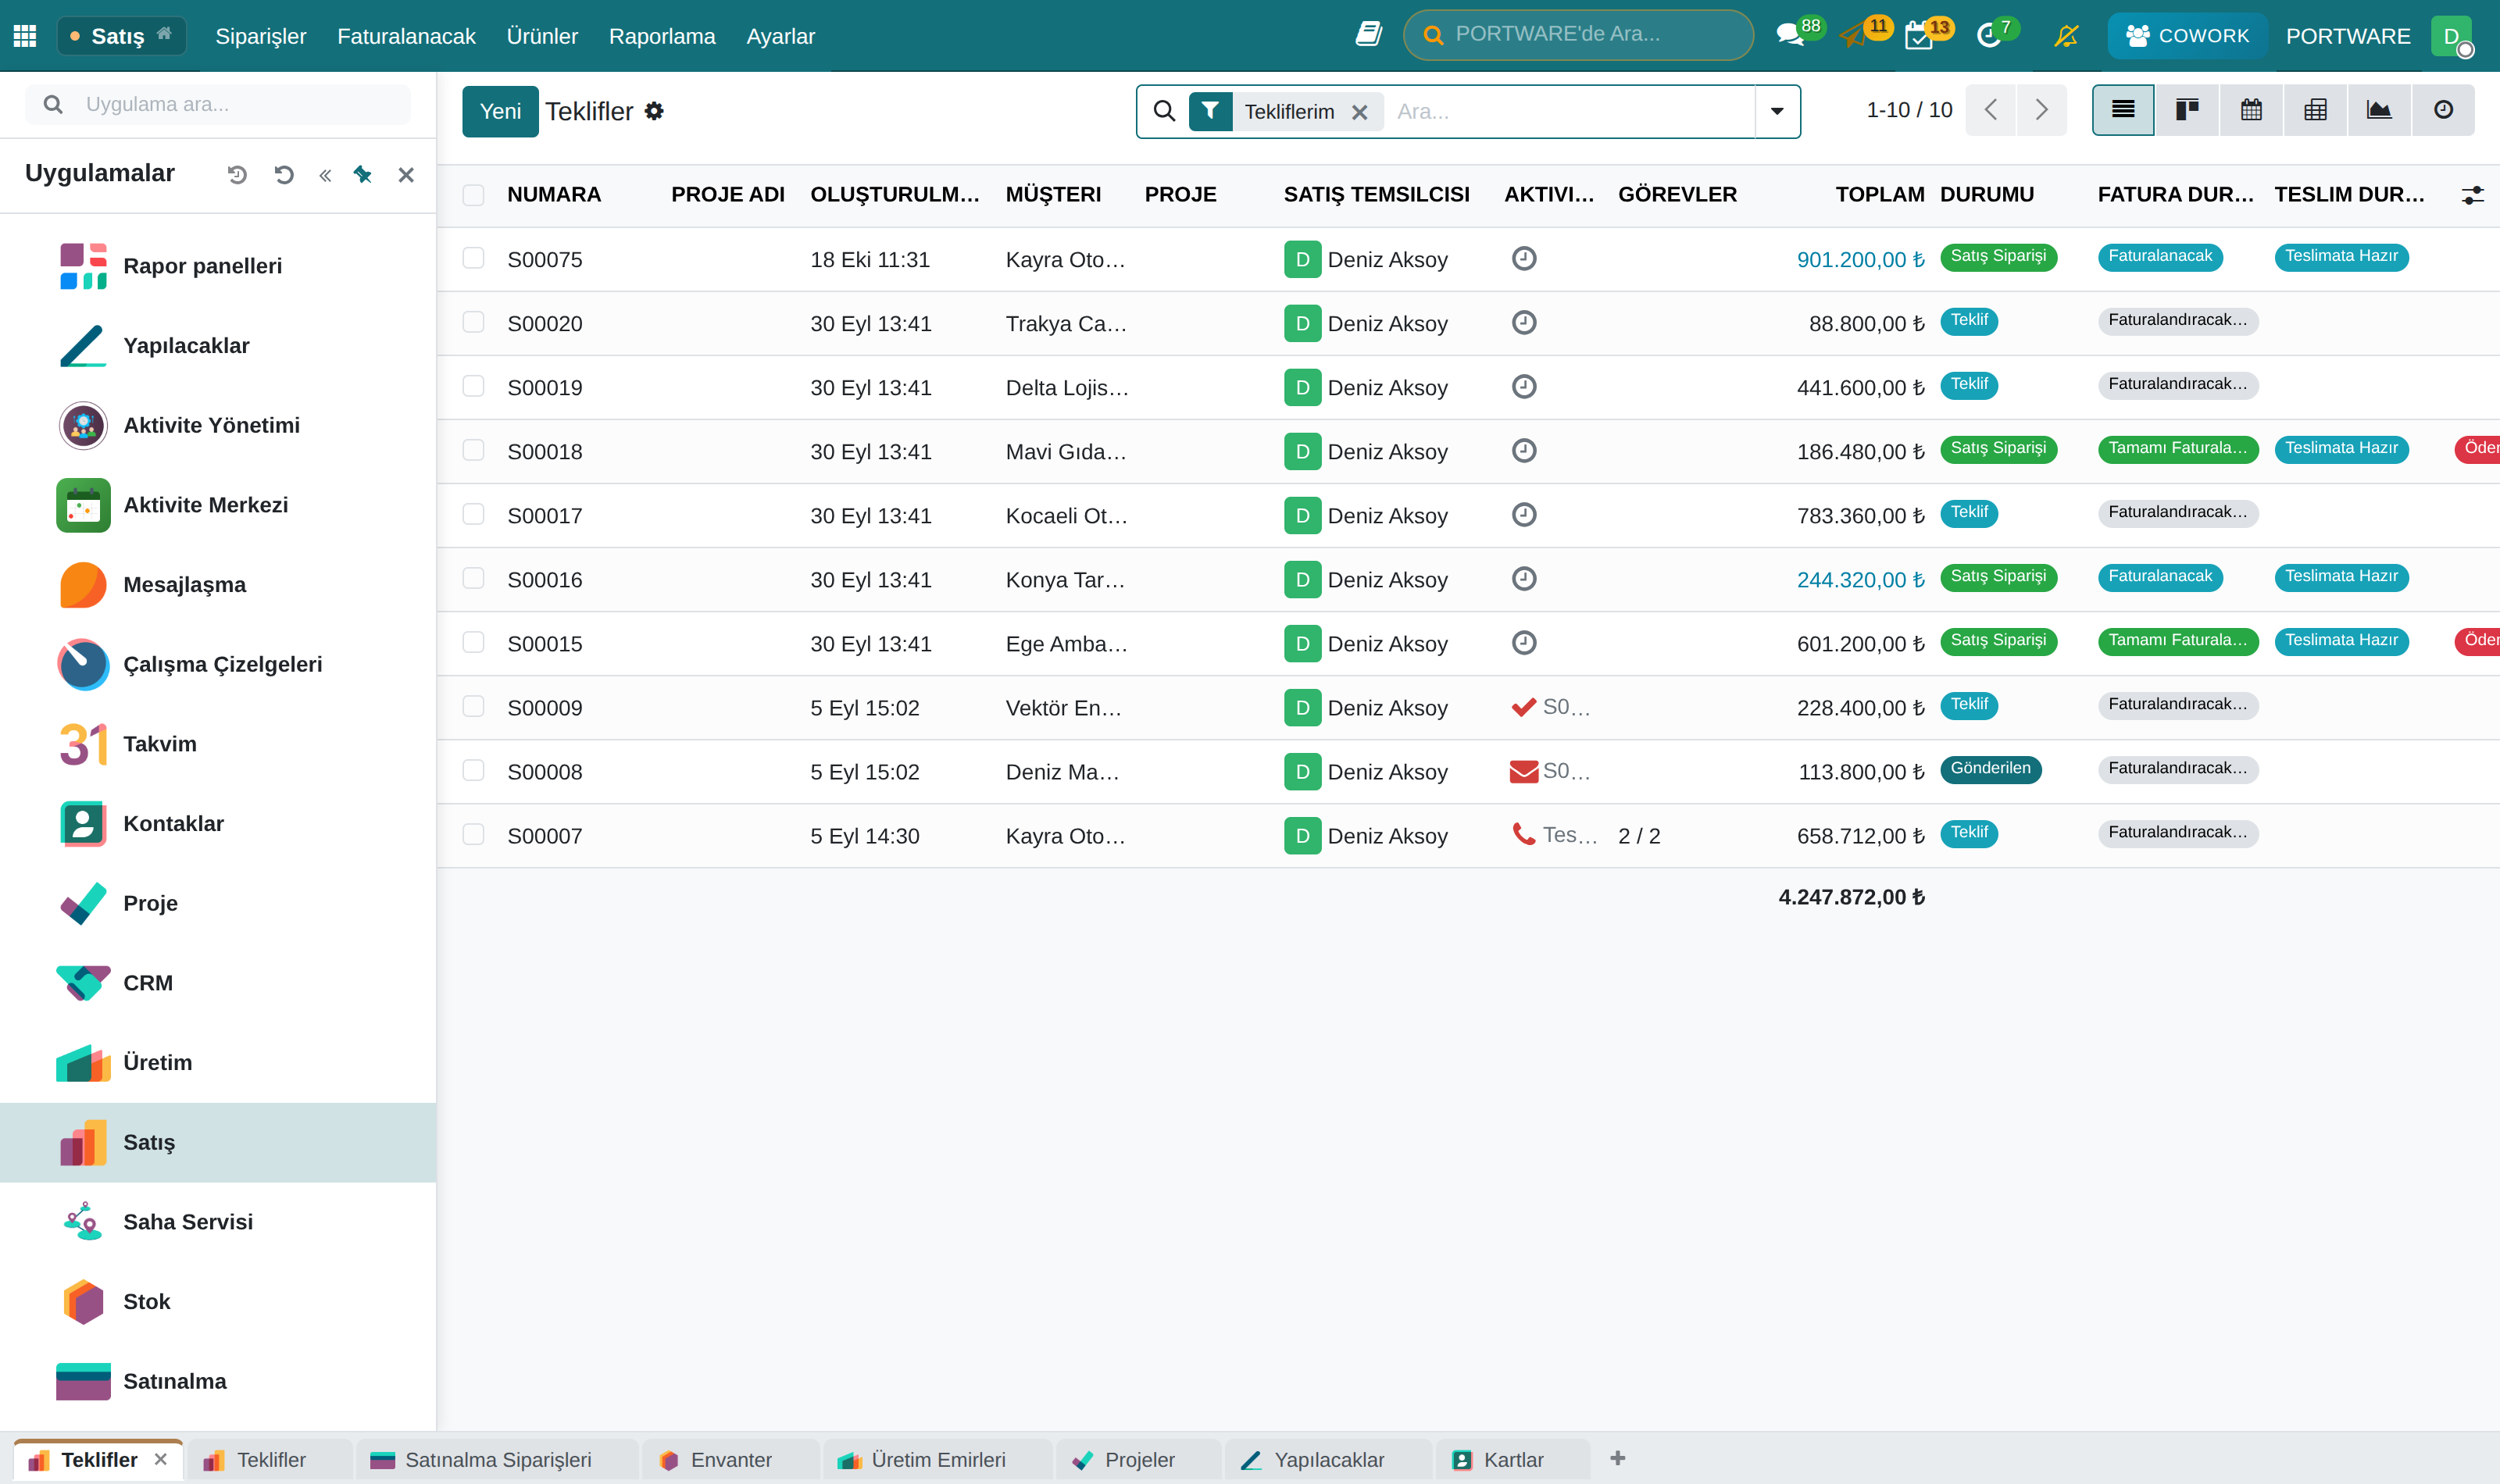Click the COWORK button
This screenshot has height=1484, width=2500.
click(x=2187, y=36)
